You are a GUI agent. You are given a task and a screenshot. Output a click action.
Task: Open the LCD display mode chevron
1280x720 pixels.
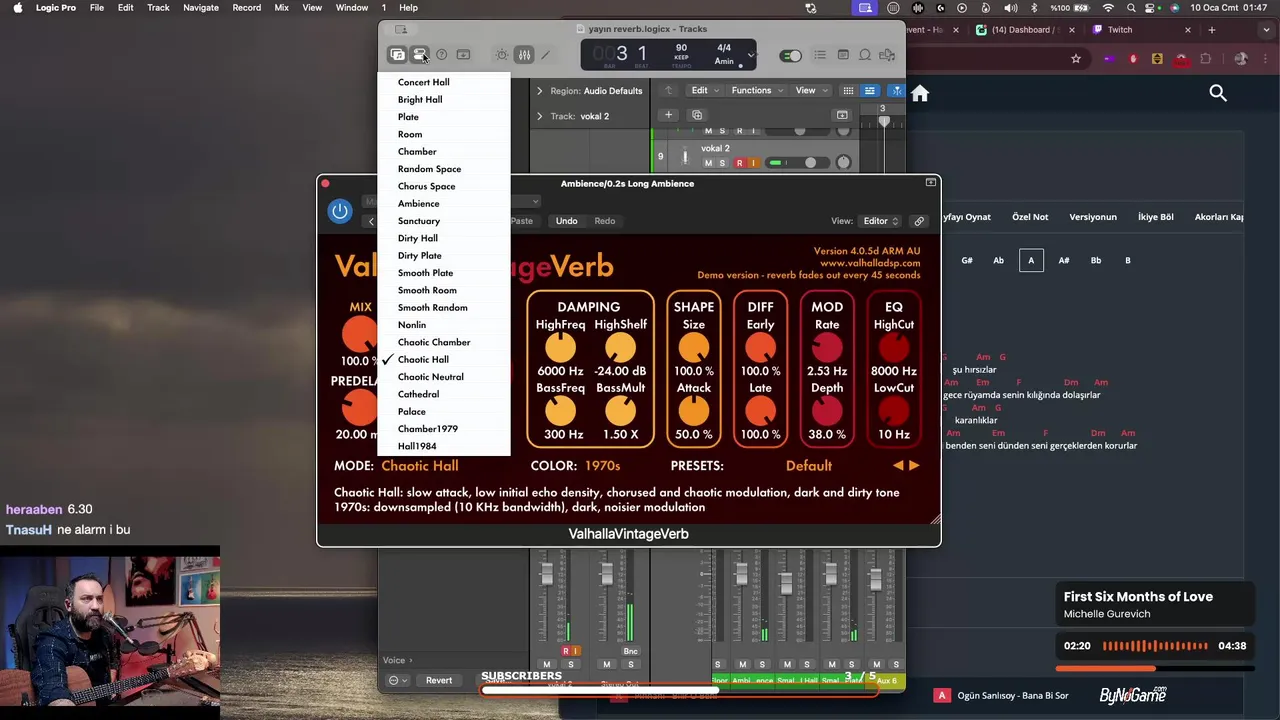tap(751, 55)
